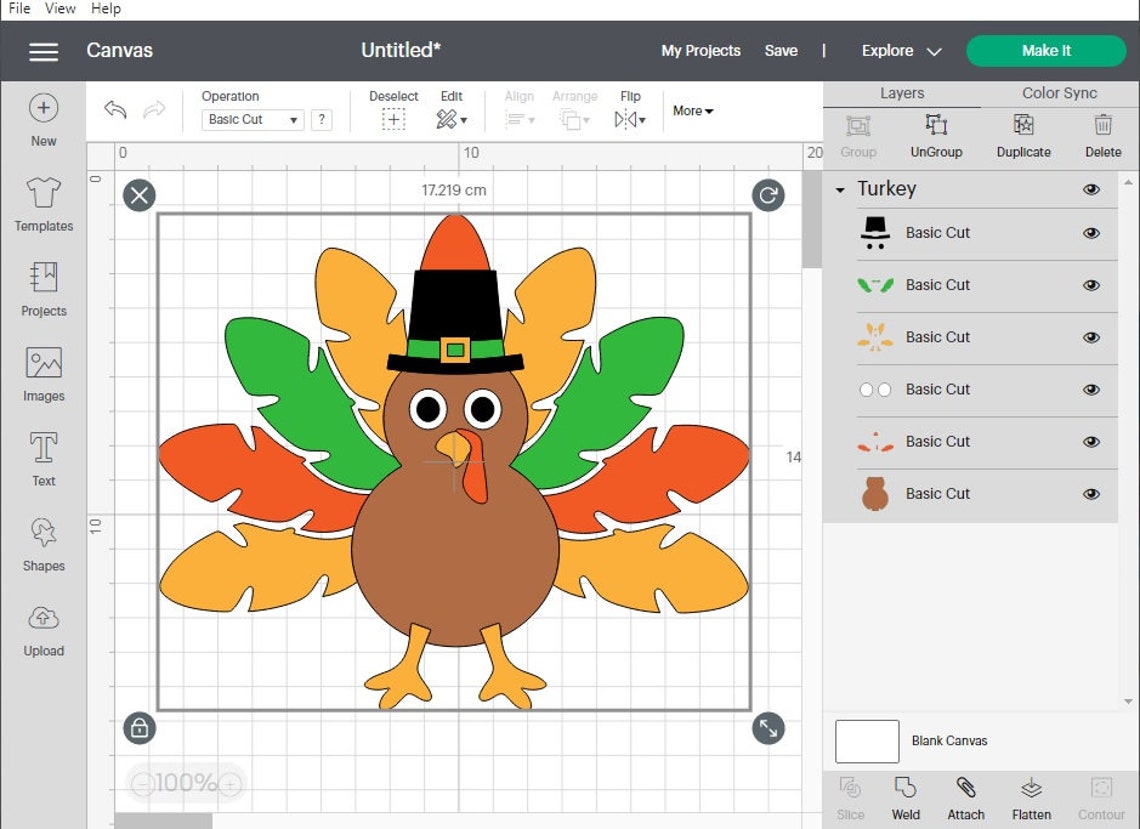The height and width of the screenshot is (829, 1140).
Task: Switch to the Color Sync tab
Action: (1057, 92)
